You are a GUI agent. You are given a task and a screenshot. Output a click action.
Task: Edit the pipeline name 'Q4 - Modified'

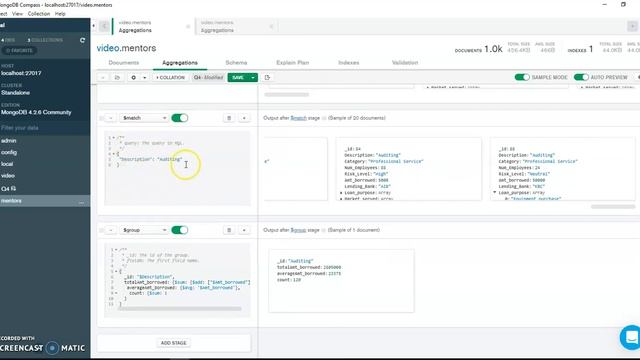[x=208, y=77]
